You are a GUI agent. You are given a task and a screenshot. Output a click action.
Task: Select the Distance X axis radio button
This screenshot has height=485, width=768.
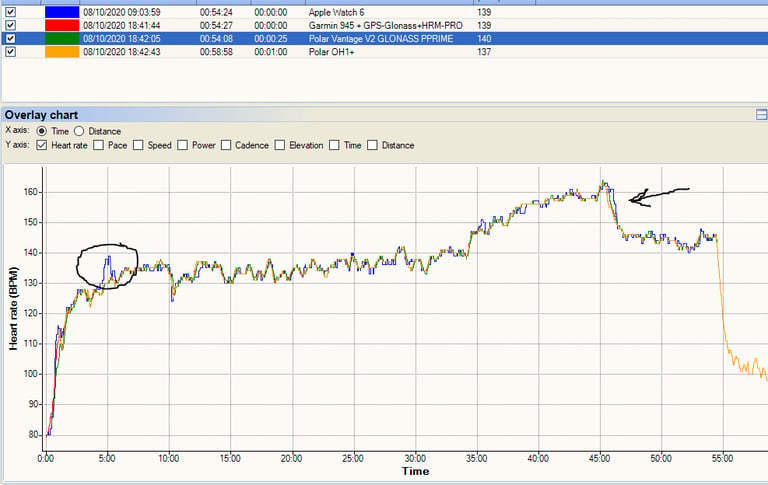coord(79,131)
